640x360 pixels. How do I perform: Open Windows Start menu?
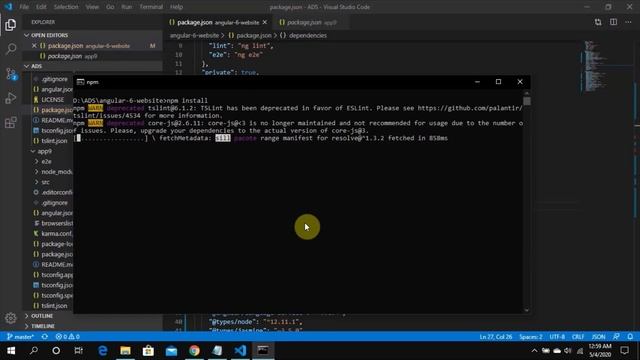point(11,351)
